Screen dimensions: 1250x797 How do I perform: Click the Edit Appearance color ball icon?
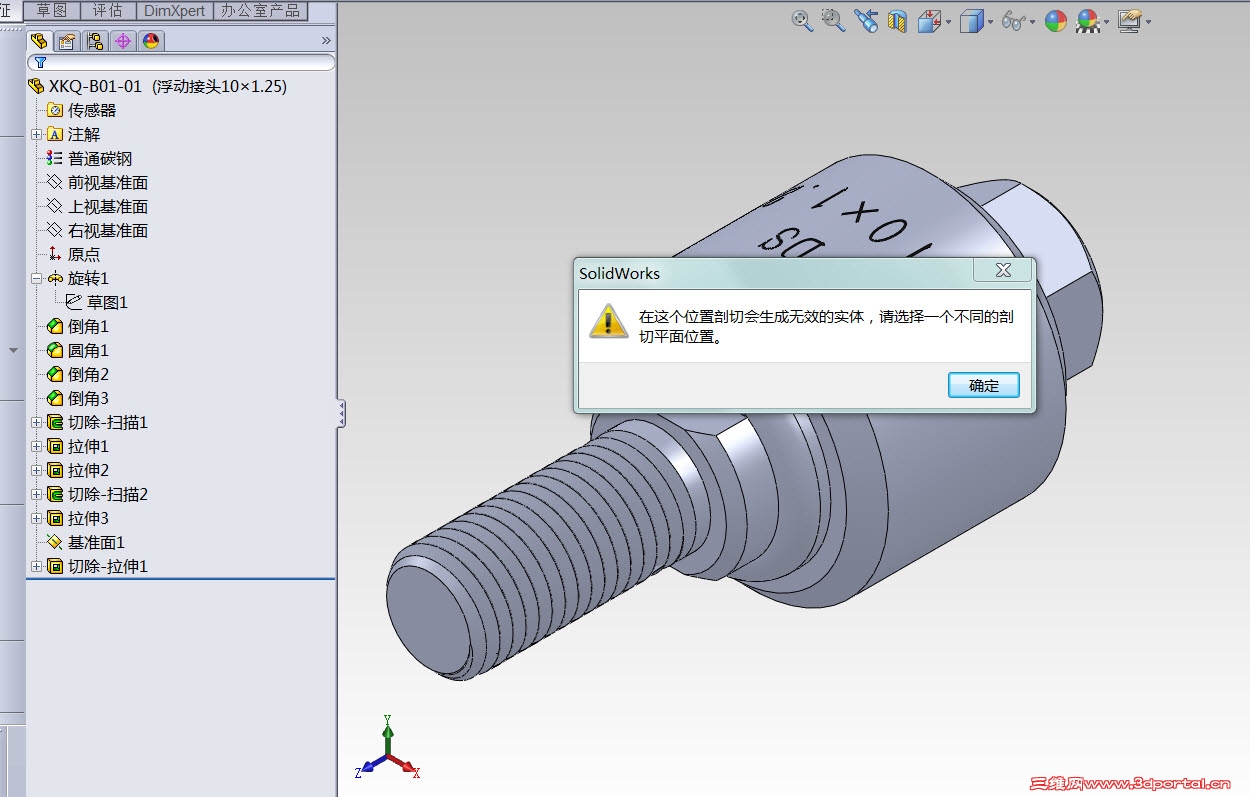1056,21
